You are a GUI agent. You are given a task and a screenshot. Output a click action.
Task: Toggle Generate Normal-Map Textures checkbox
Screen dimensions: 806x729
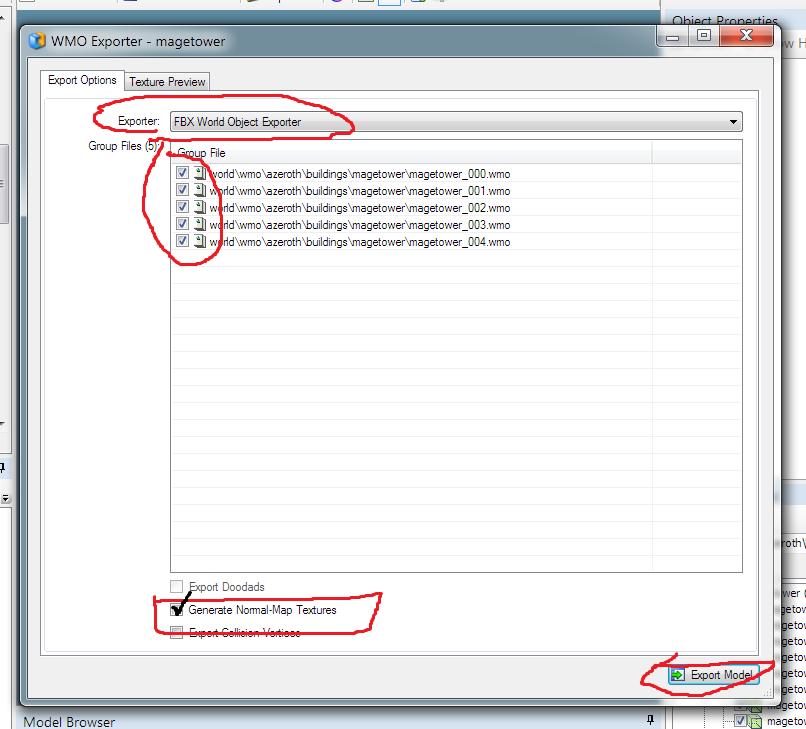click(177, 610)
